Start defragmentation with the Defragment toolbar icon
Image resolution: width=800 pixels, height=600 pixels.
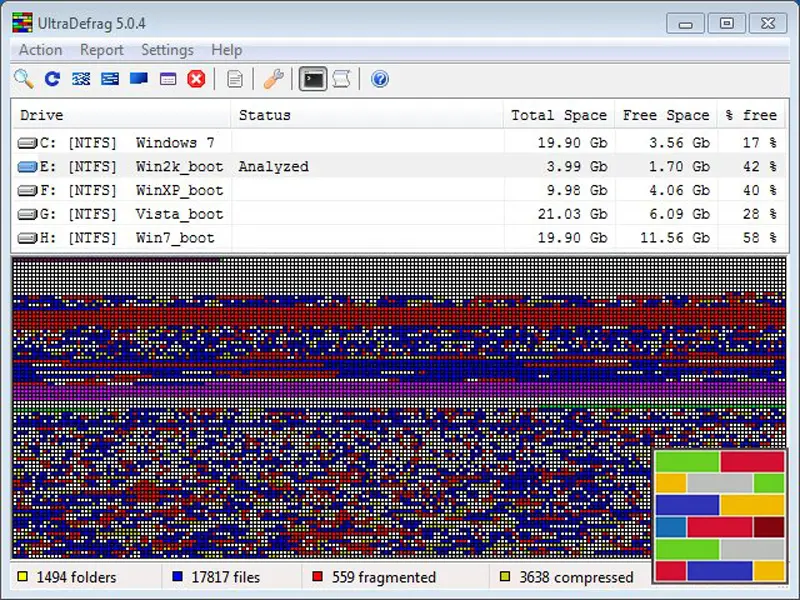(x=81, y=79)
